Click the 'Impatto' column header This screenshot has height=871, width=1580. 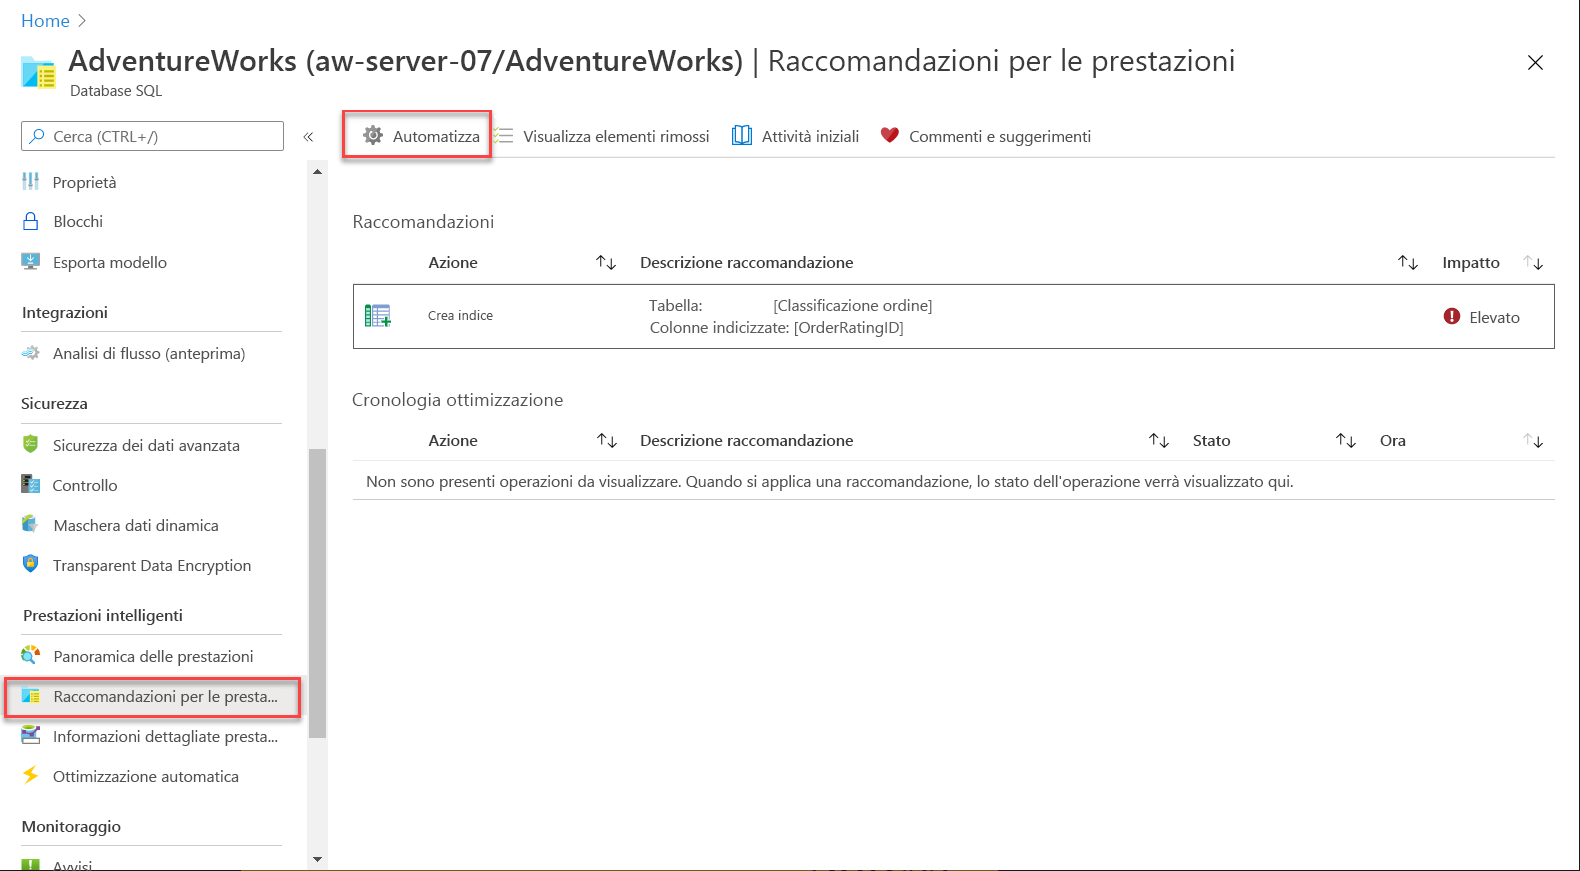(1470, 262)
